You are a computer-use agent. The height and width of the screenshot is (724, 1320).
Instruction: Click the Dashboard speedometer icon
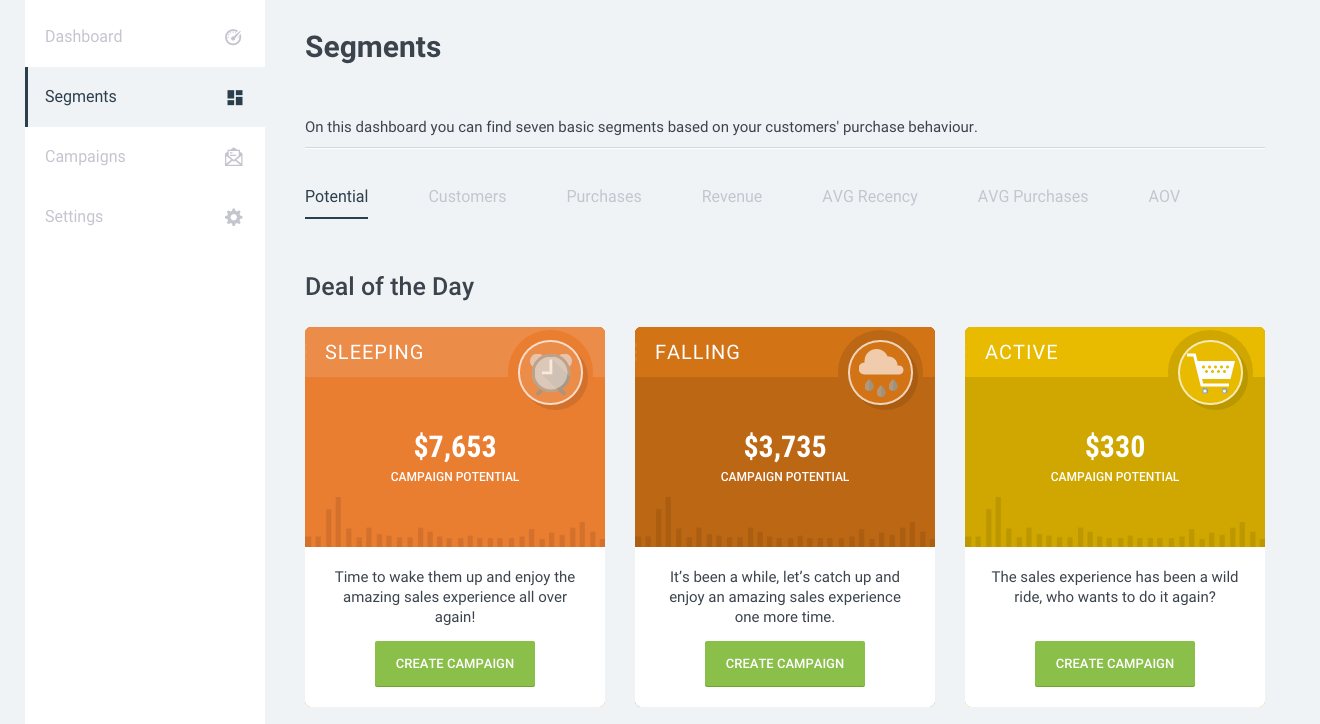pos(233,37)
